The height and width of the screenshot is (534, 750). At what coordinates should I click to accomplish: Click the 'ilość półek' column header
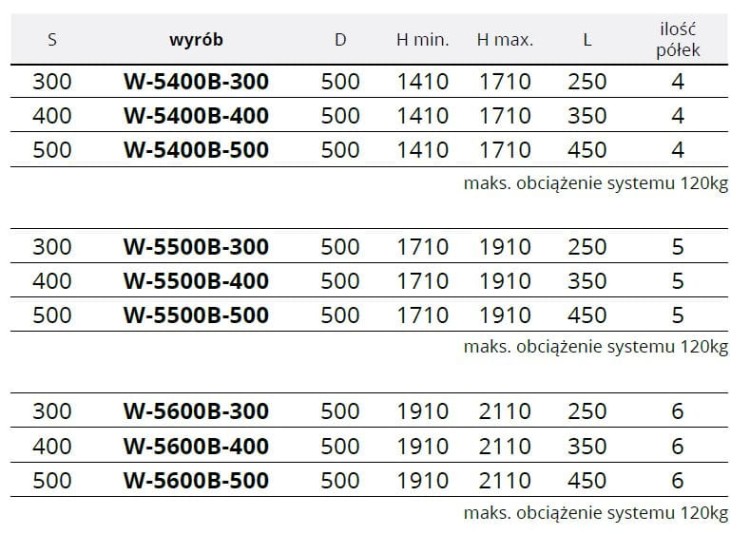(678, 40)
